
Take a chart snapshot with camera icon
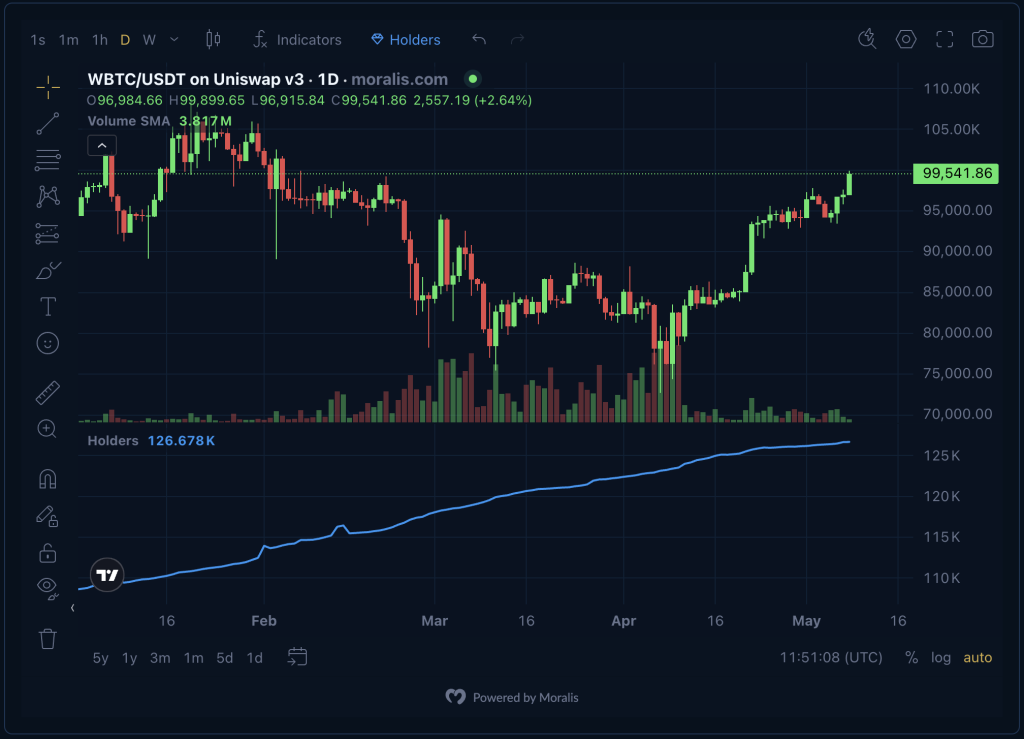pos(983,39)
